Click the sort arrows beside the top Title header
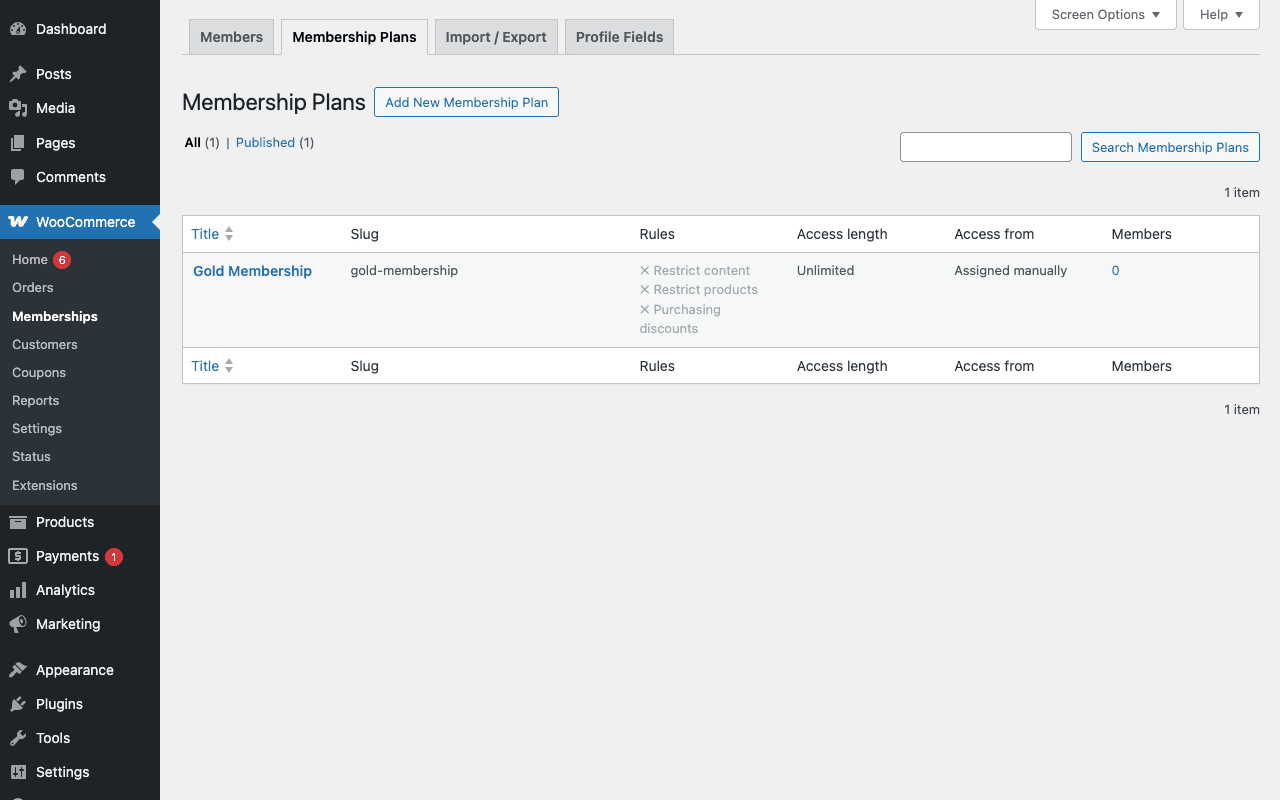 (x=229, y=234)
